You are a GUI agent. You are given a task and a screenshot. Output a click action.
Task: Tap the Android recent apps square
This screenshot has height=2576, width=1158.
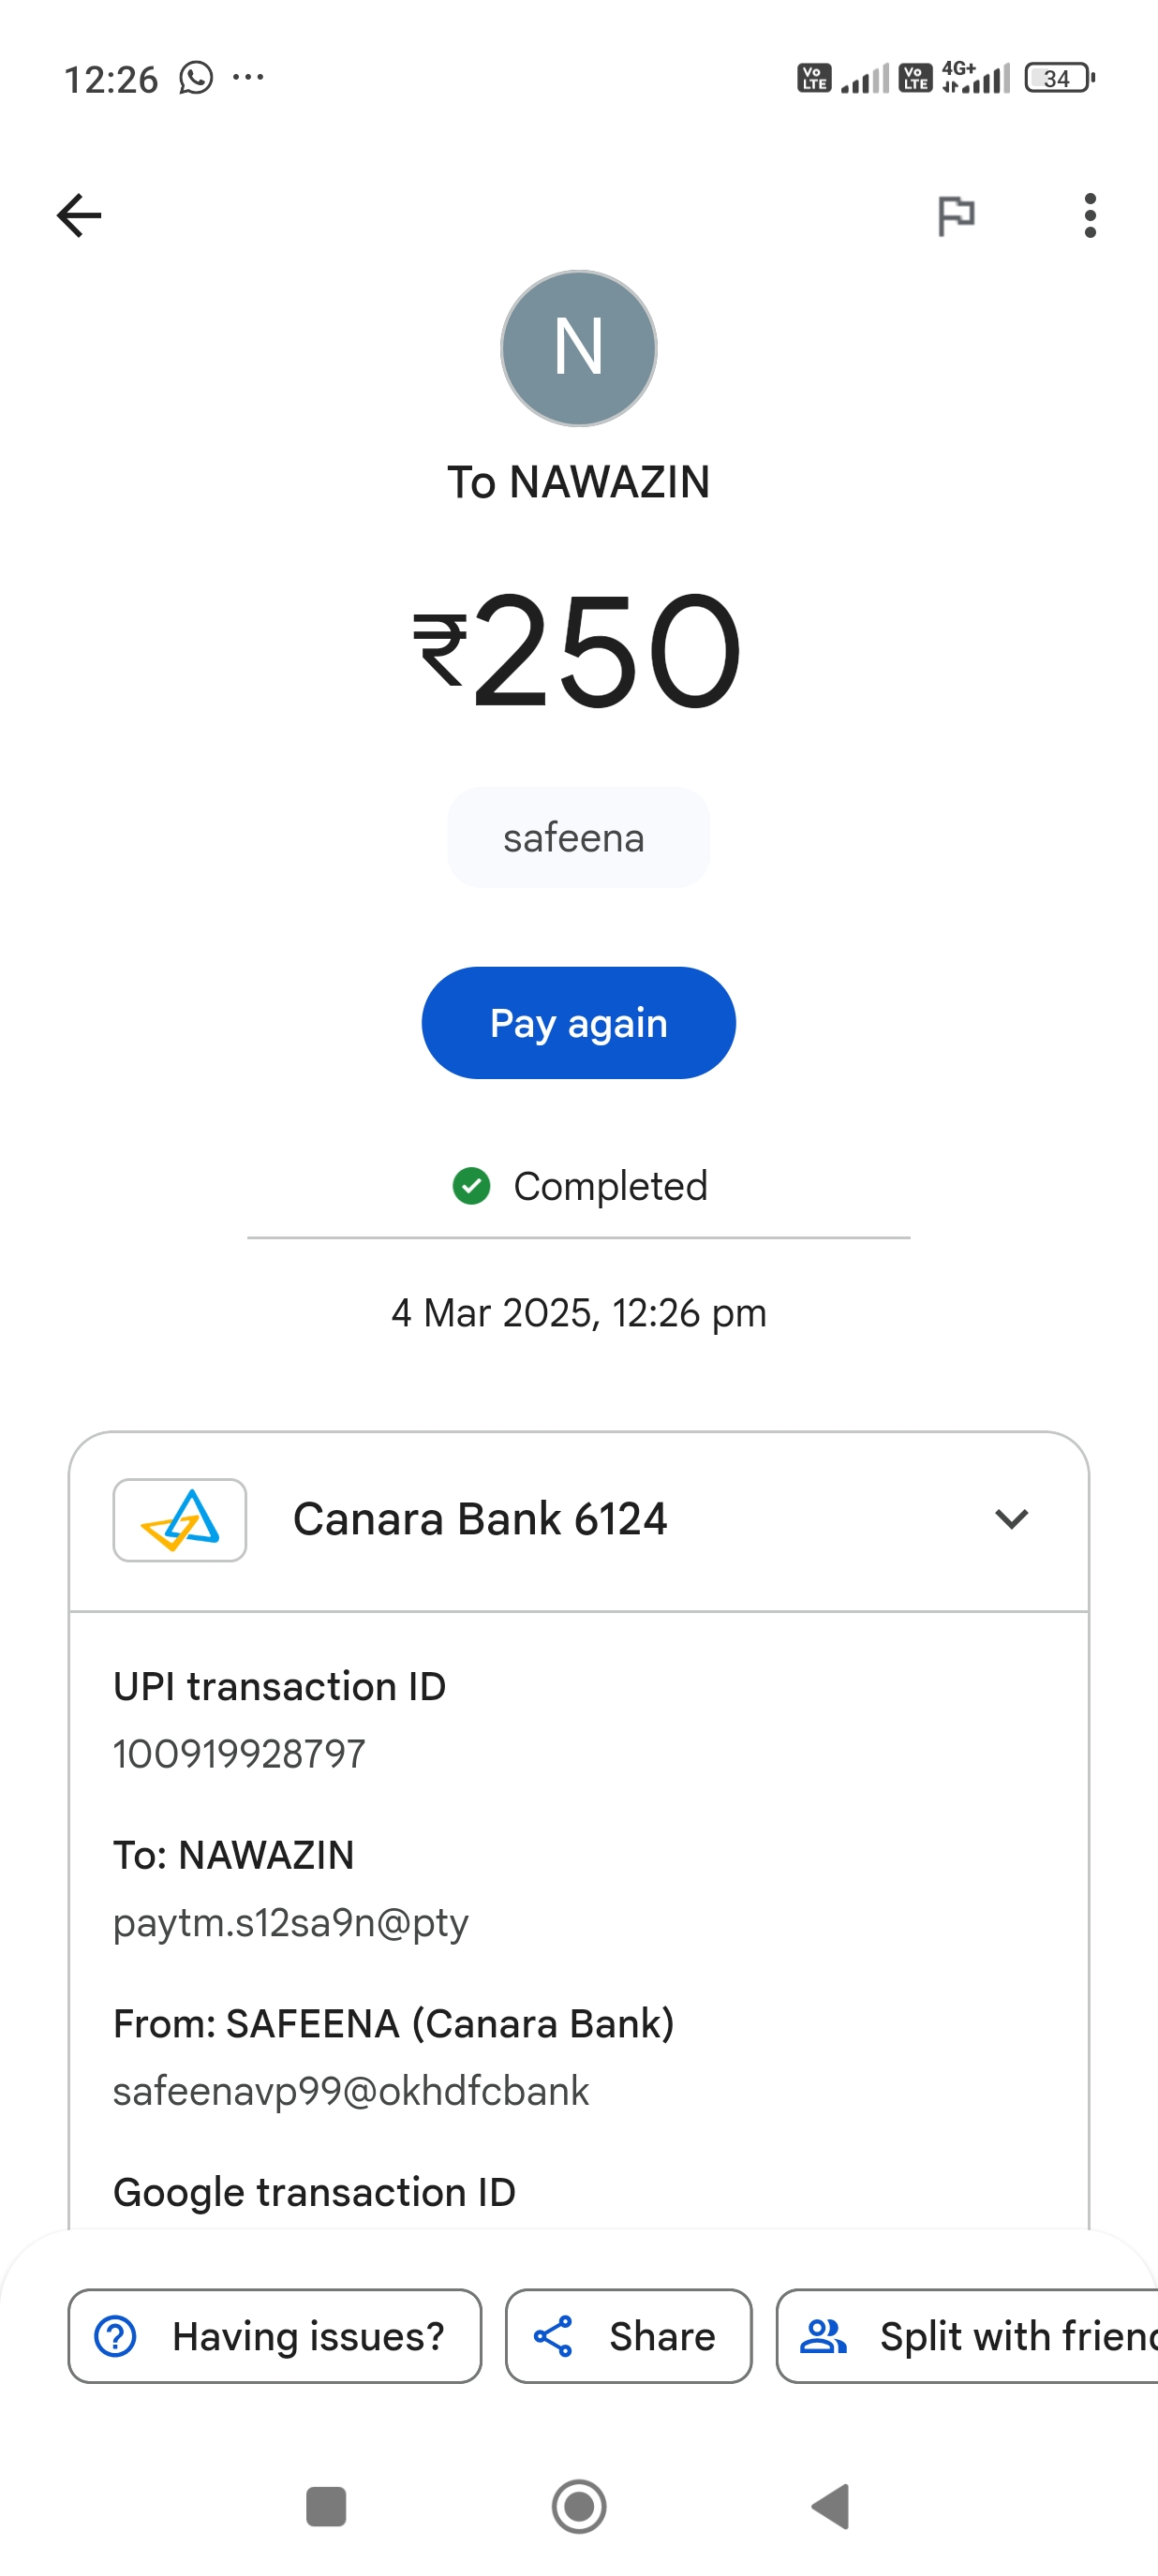(326, 2506)
